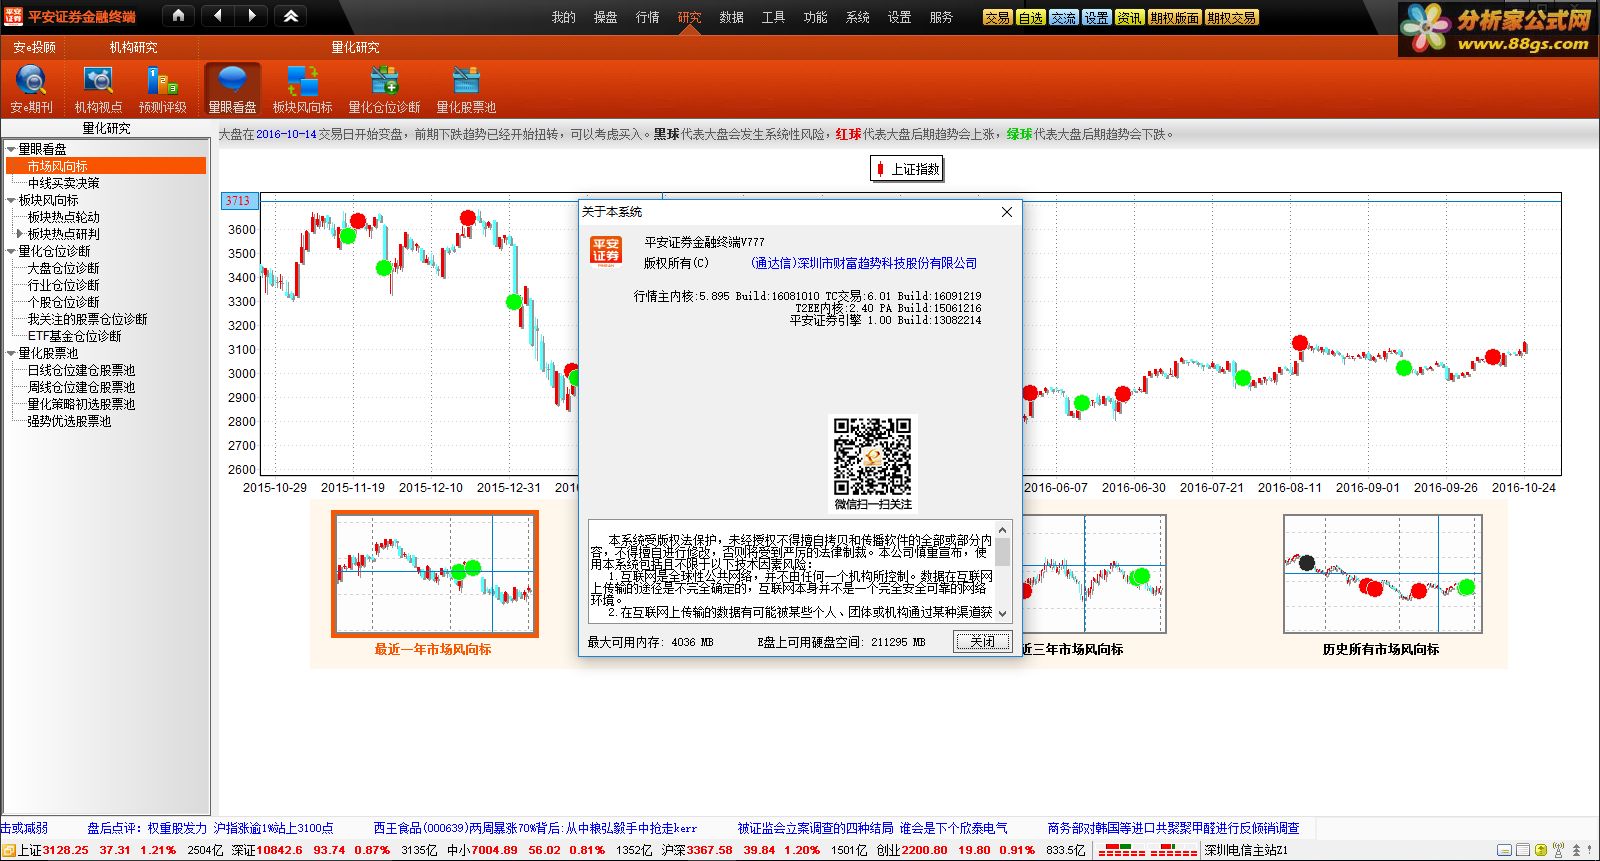Click the 平安证券 logo in the title bar
1600x861 pixels.
[x=13, y=16]
